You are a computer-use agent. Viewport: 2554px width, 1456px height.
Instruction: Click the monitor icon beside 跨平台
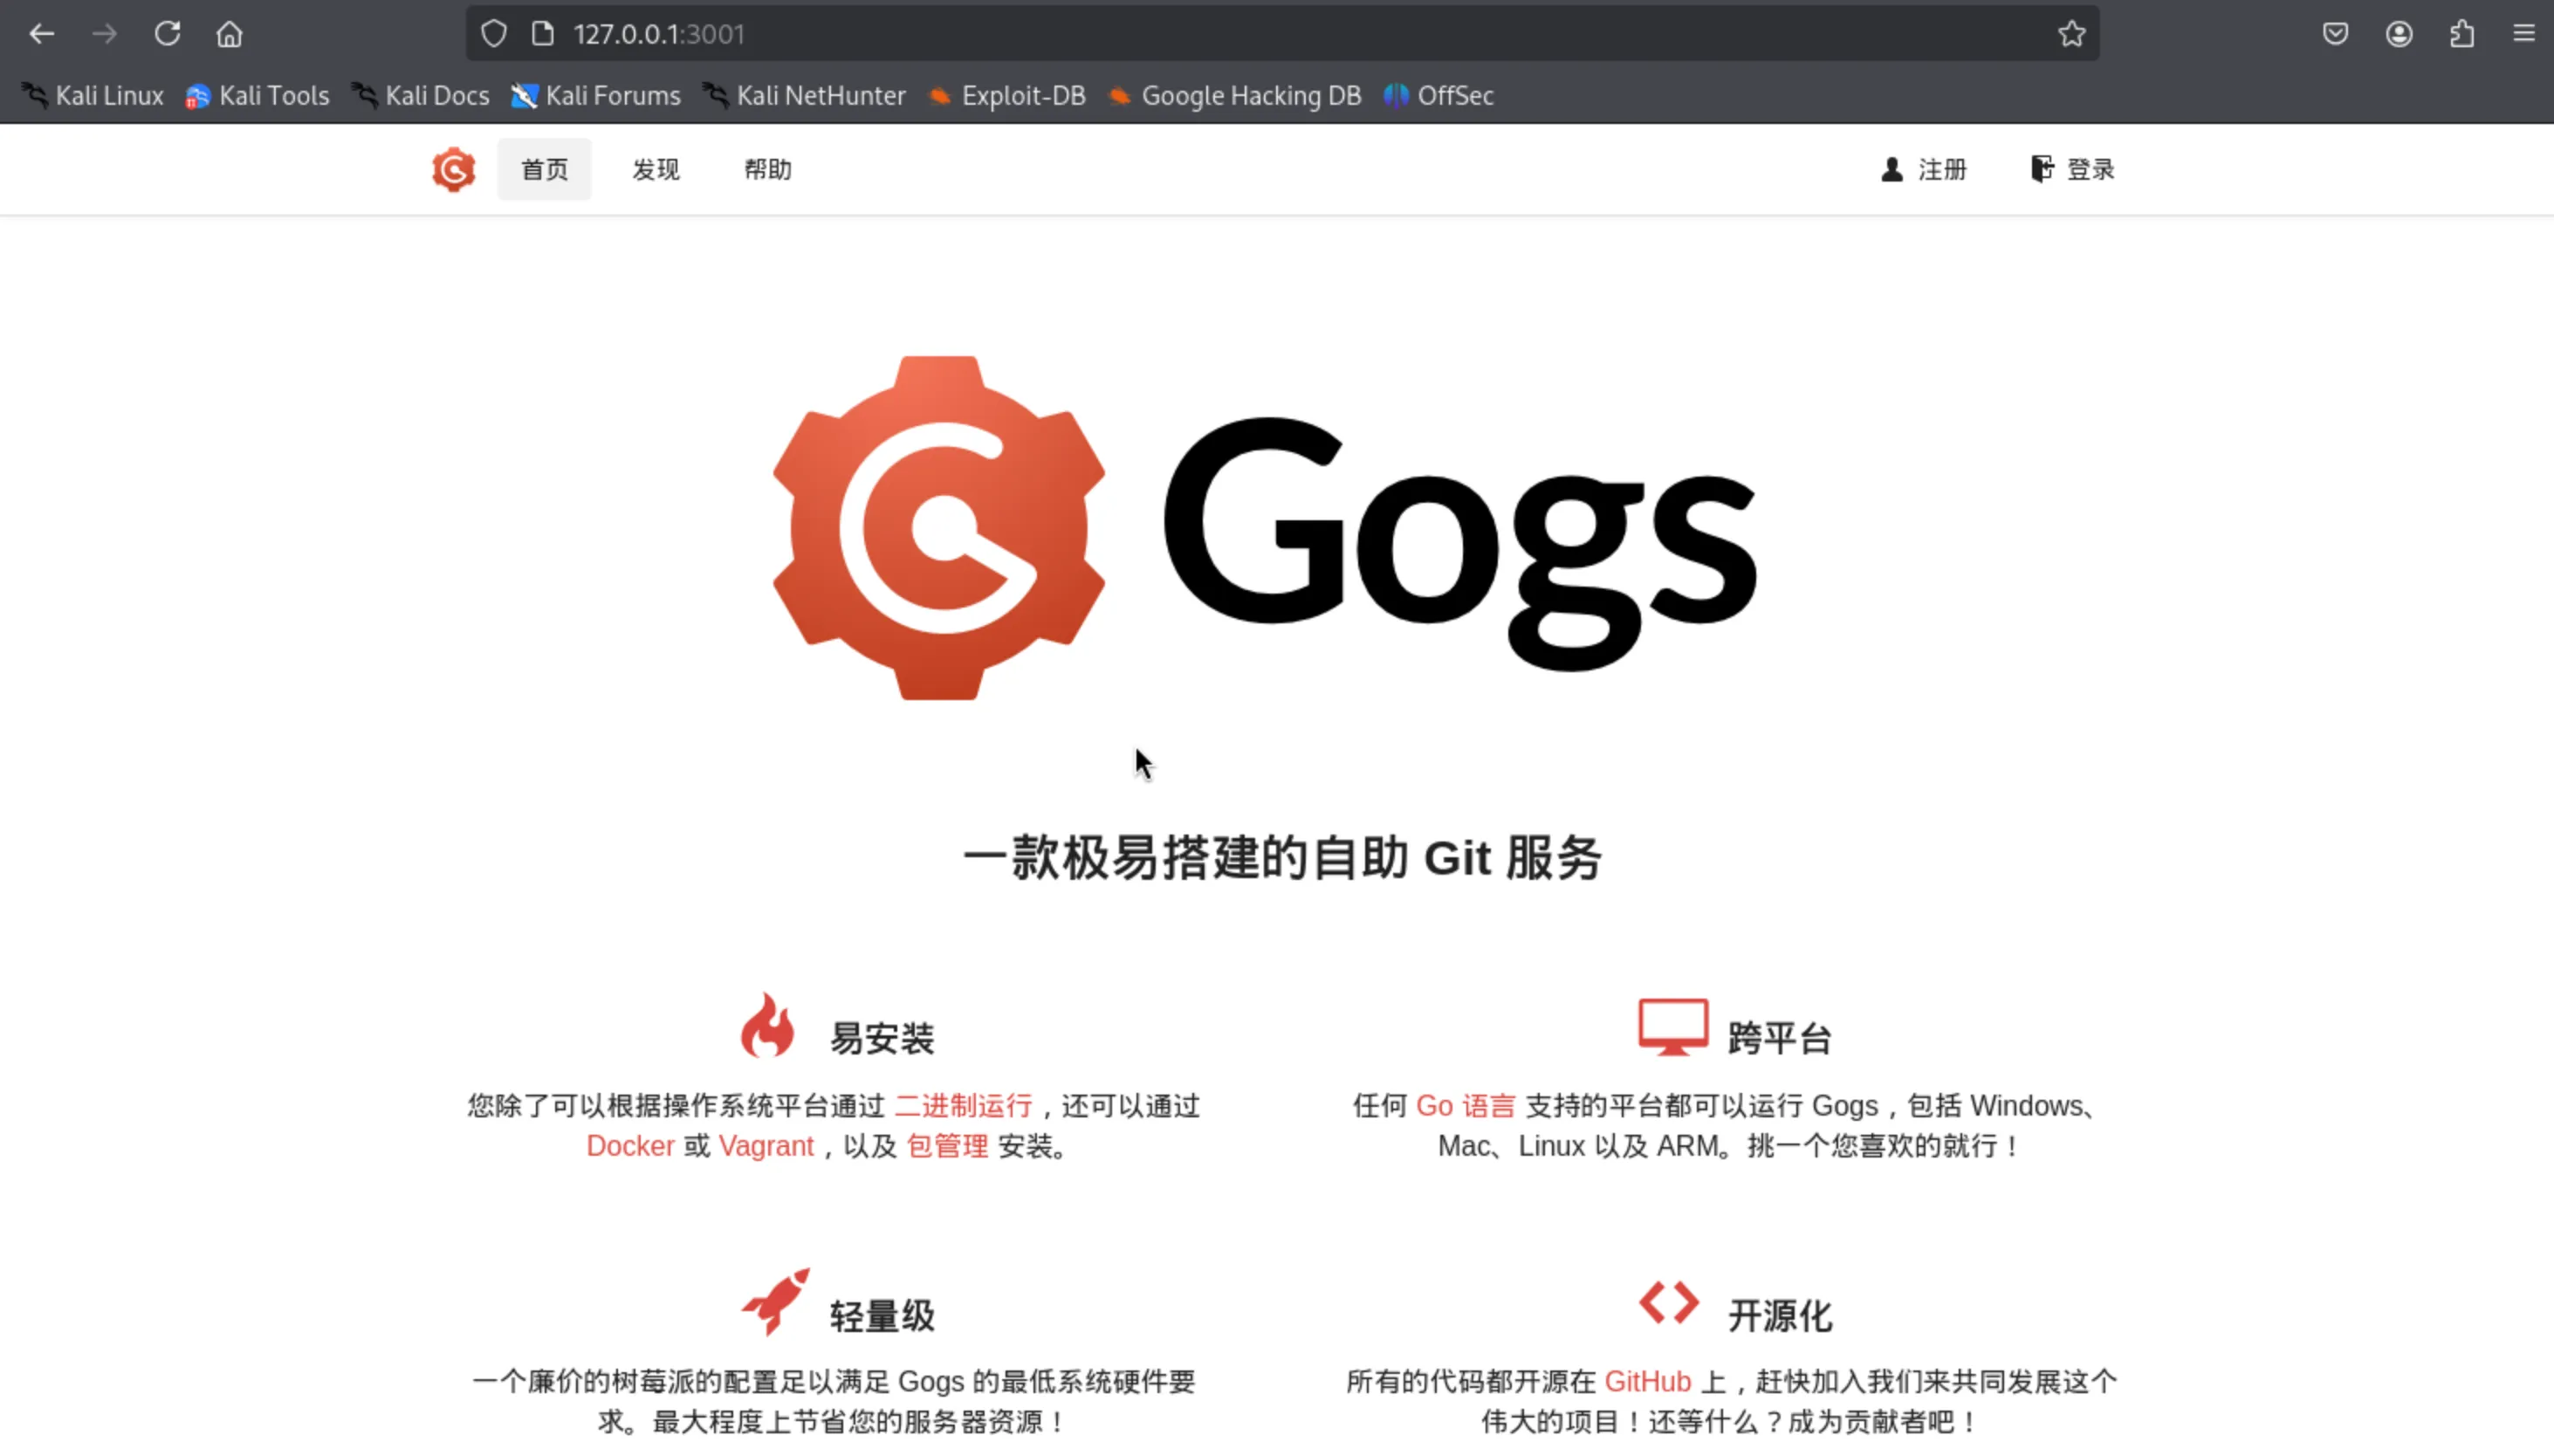pos(1672,1027)
